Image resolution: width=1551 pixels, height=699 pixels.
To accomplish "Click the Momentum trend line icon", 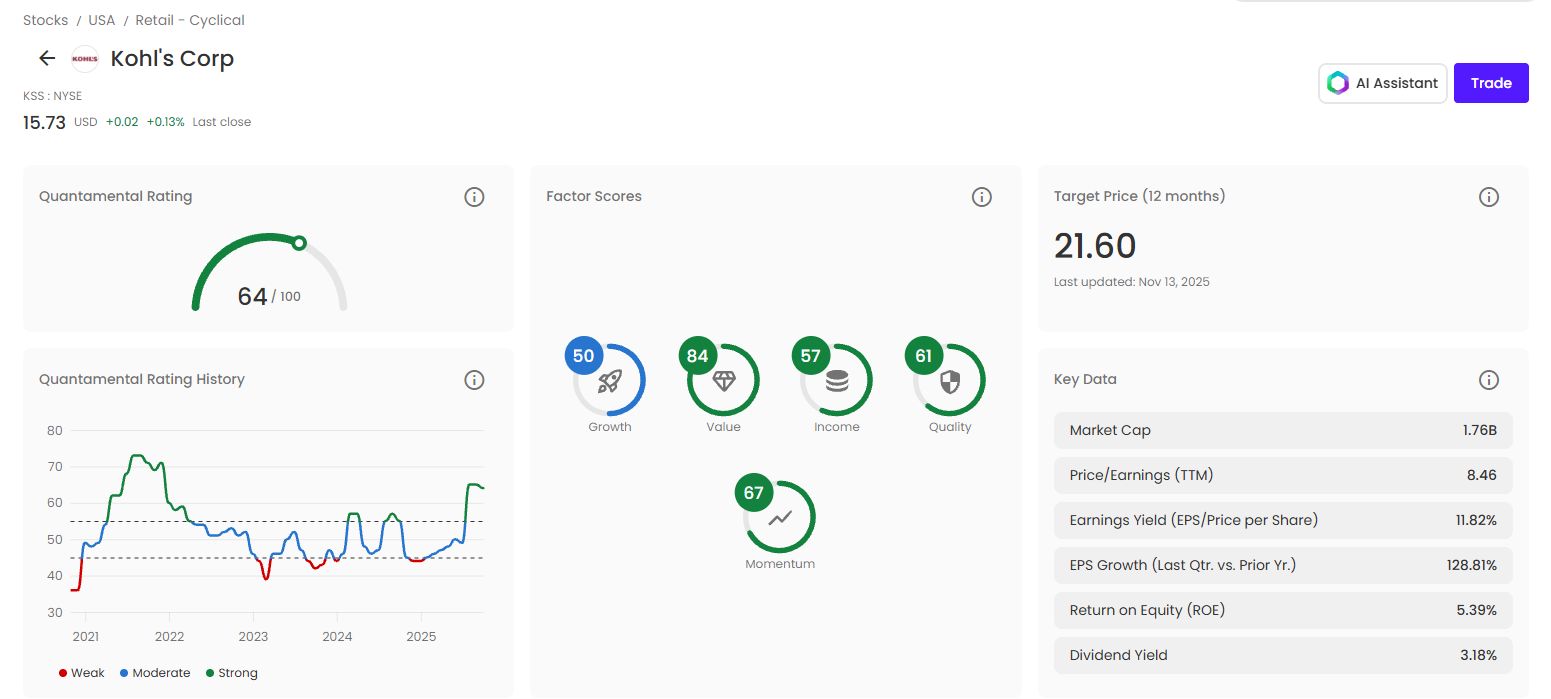I will click(x=780, y=518).
